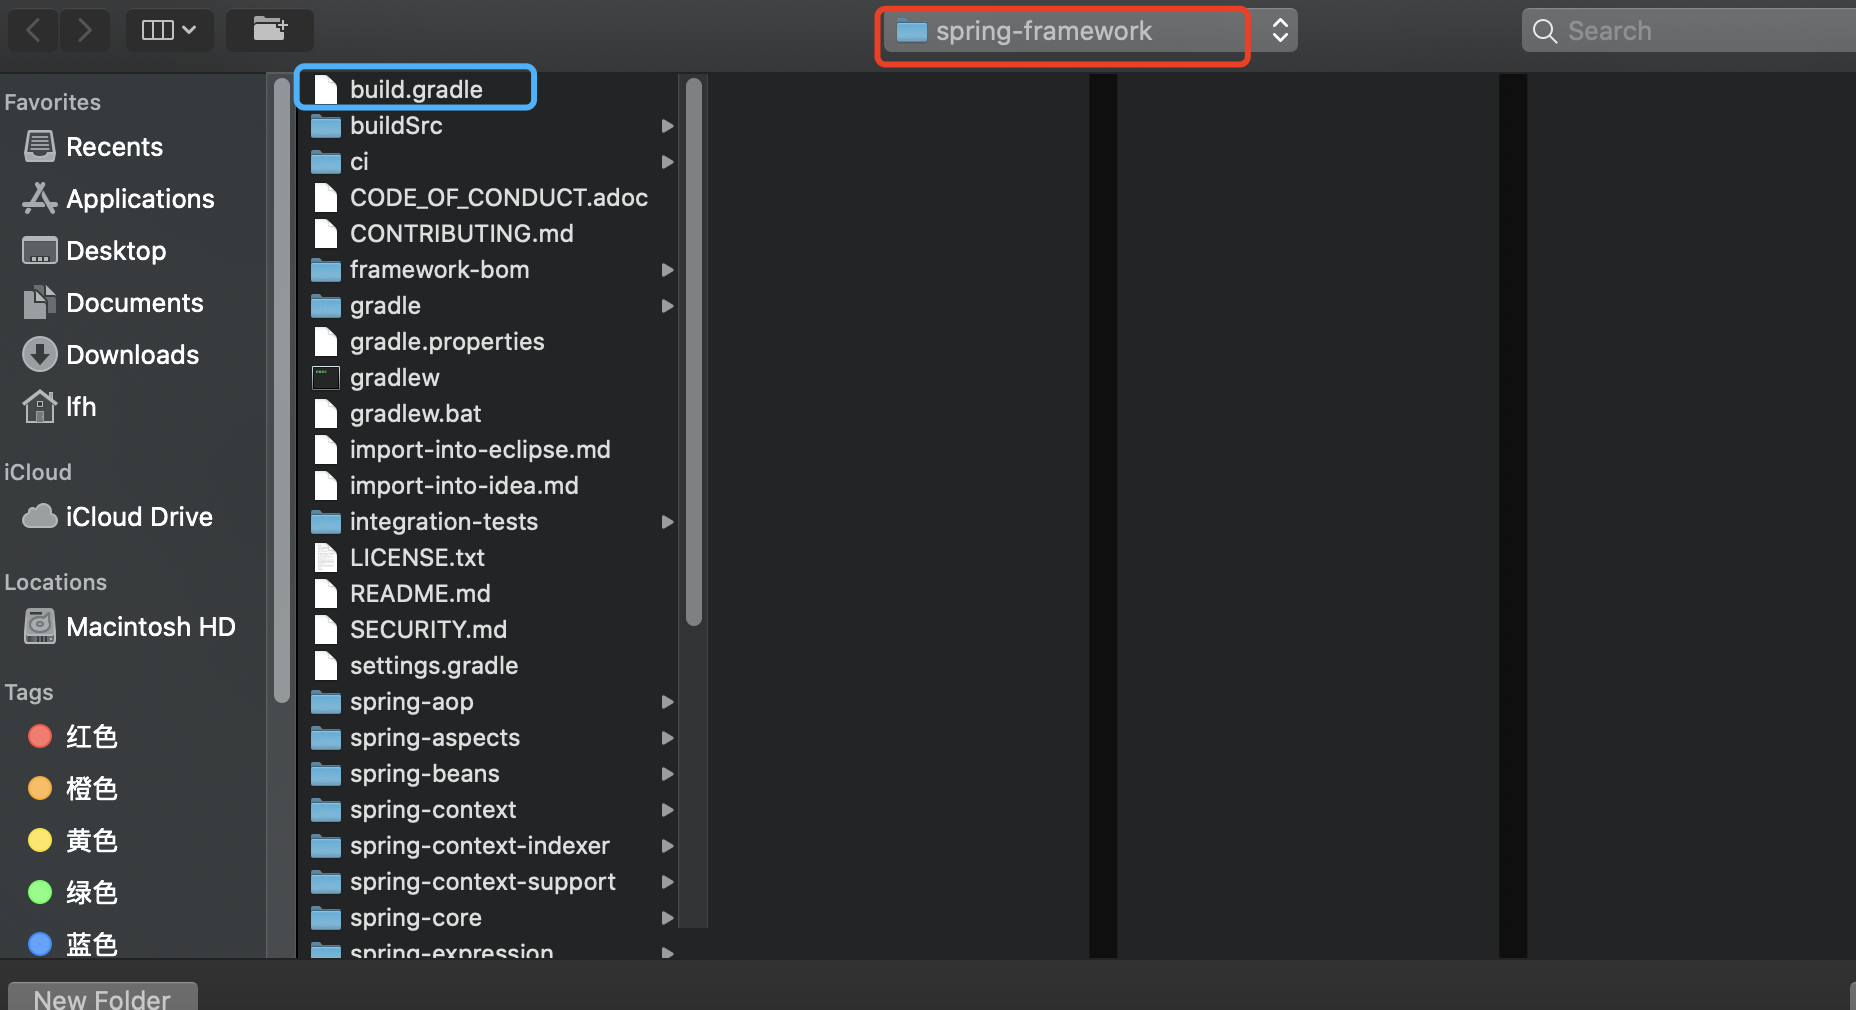
Task: Open iCloud Drive in the sidebar
Action: click(118, 517)
